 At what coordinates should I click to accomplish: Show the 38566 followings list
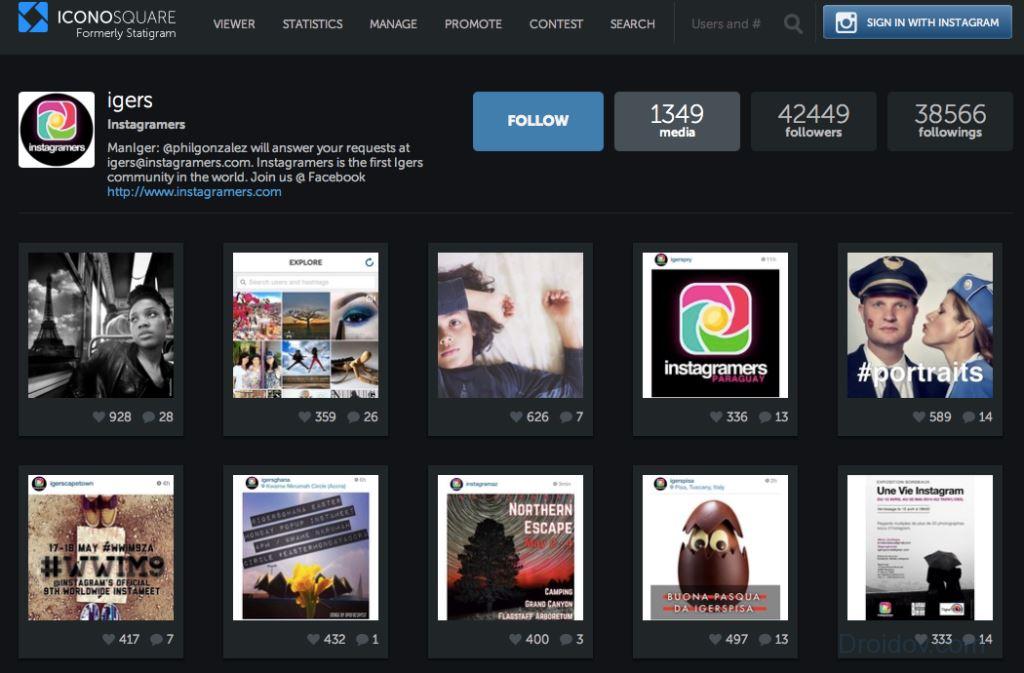(x=950, y=121)
